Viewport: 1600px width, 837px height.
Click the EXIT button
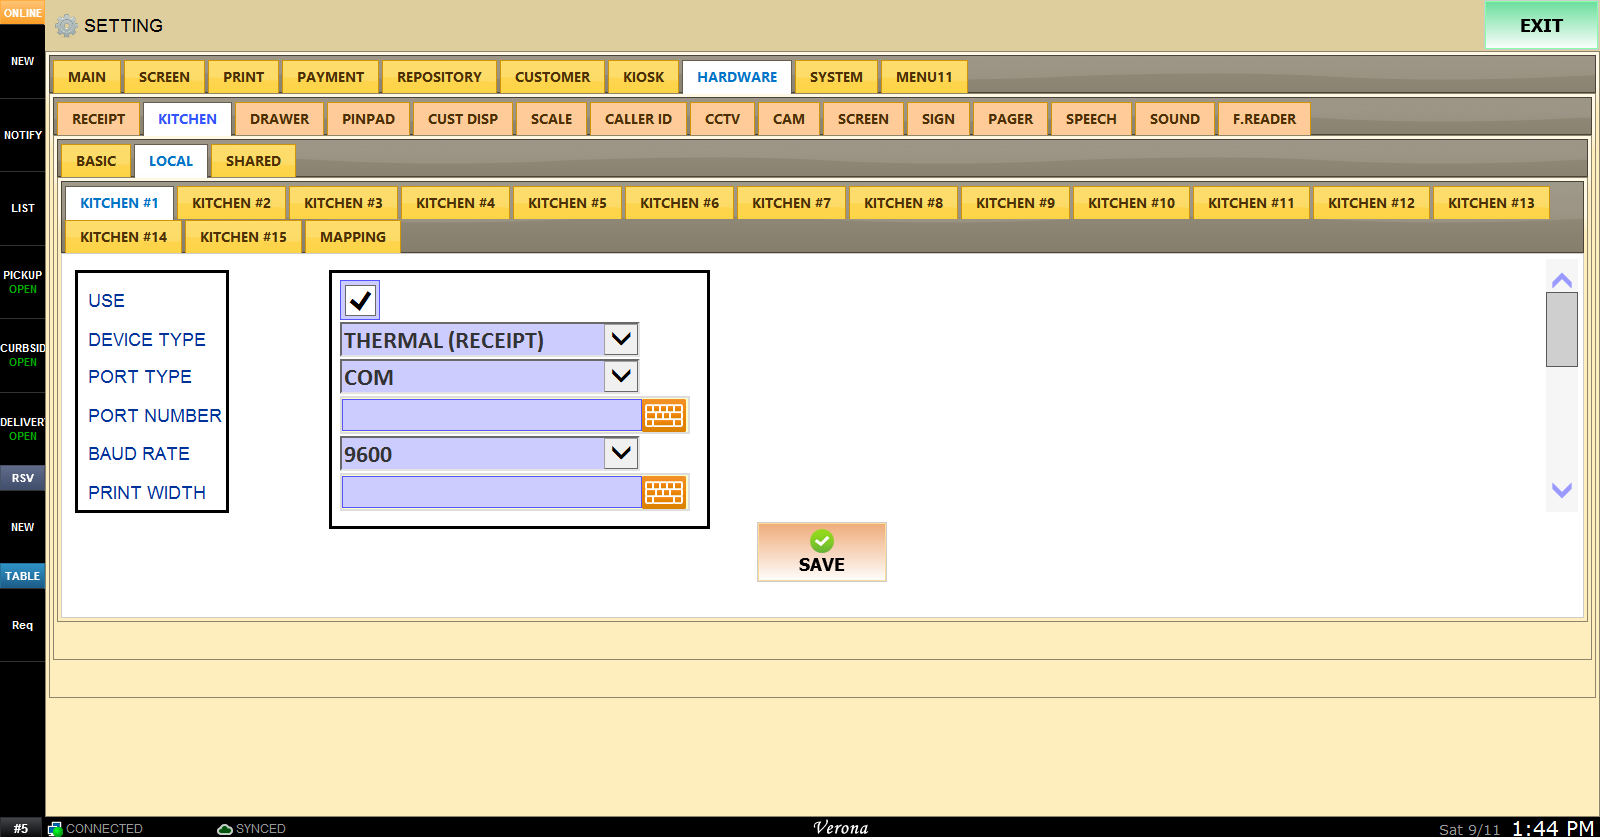1541,26
